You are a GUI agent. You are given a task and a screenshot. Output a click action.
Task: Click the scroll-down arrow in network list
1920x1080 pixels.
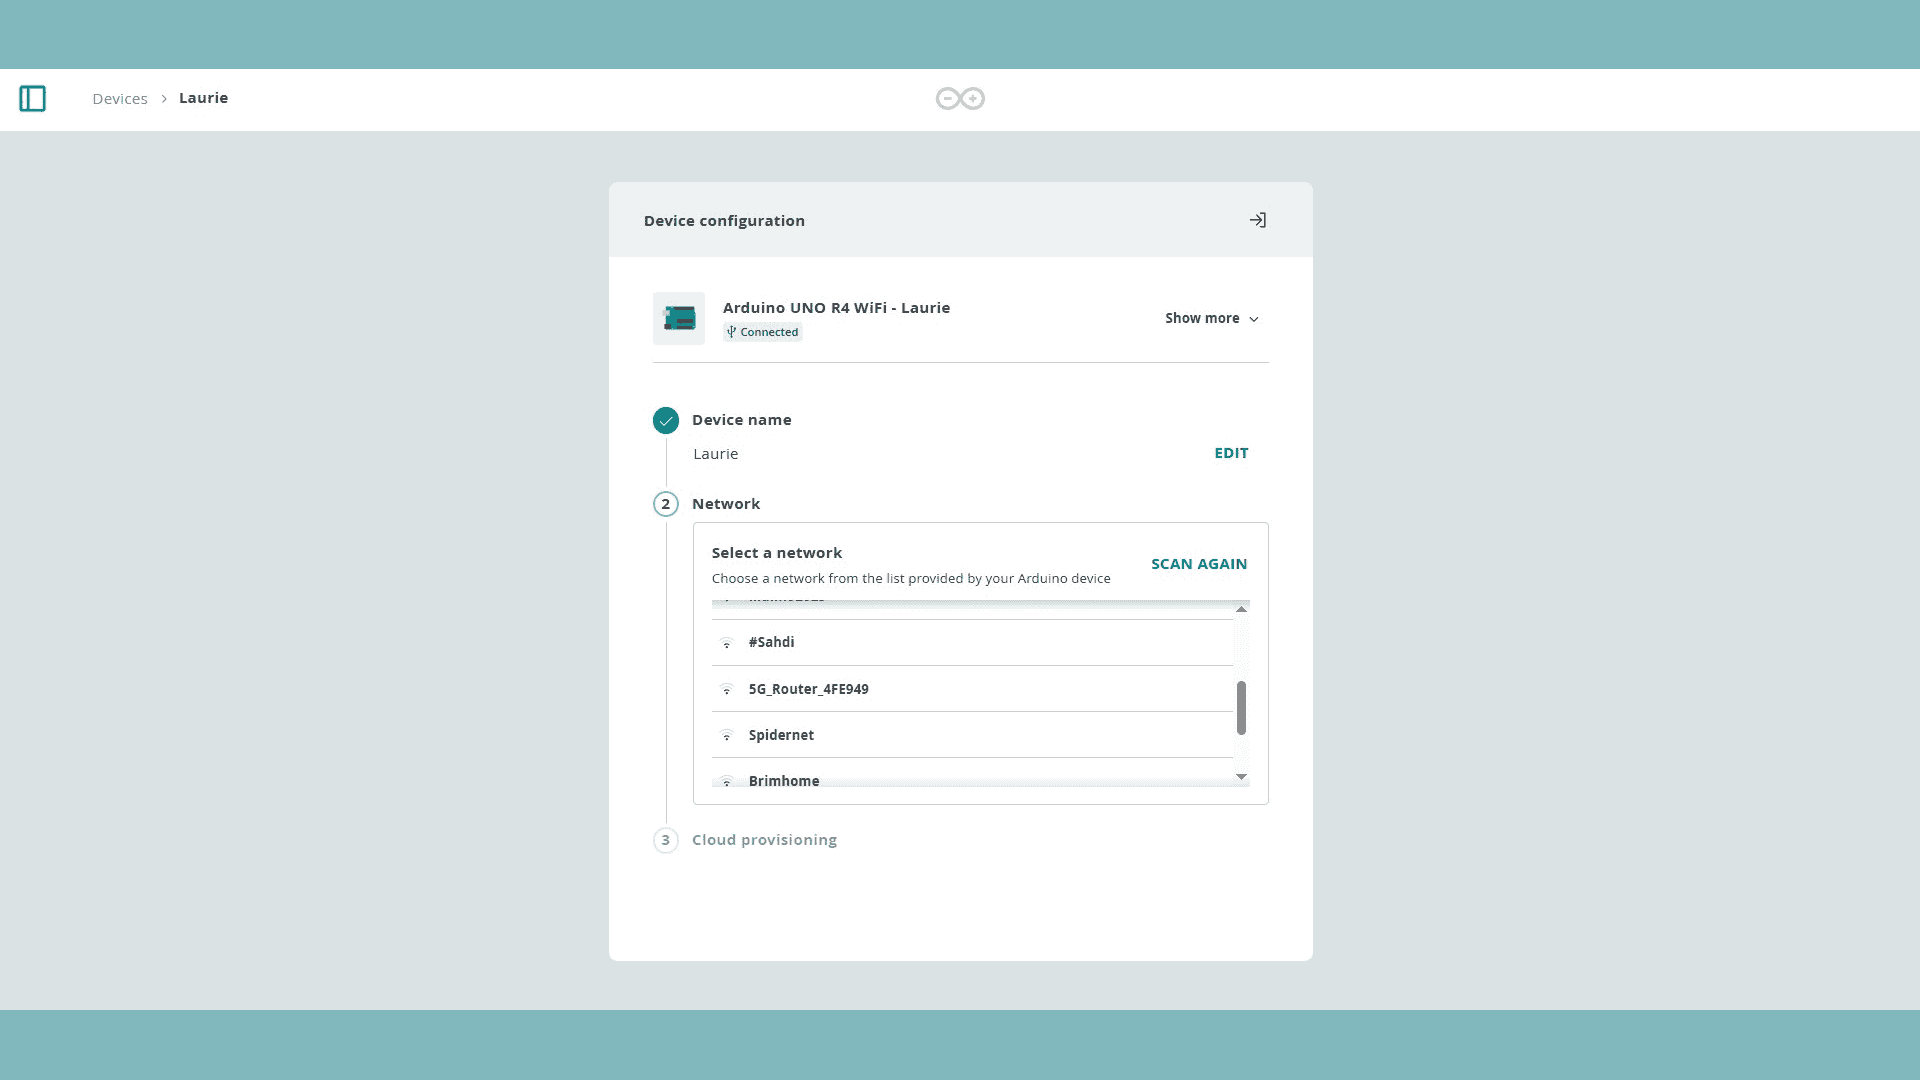[1240, 777]
